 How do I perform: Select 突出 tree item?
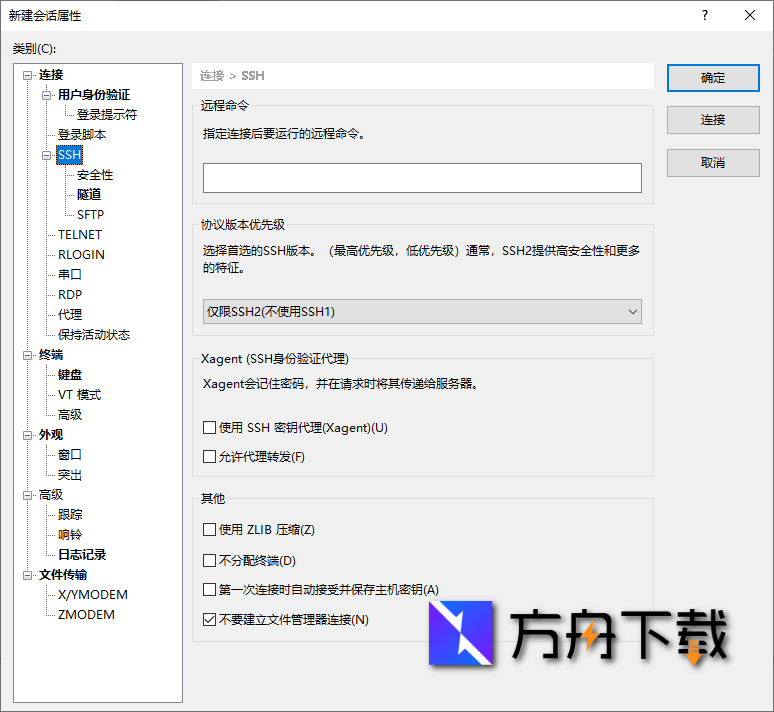click(70, 475)
